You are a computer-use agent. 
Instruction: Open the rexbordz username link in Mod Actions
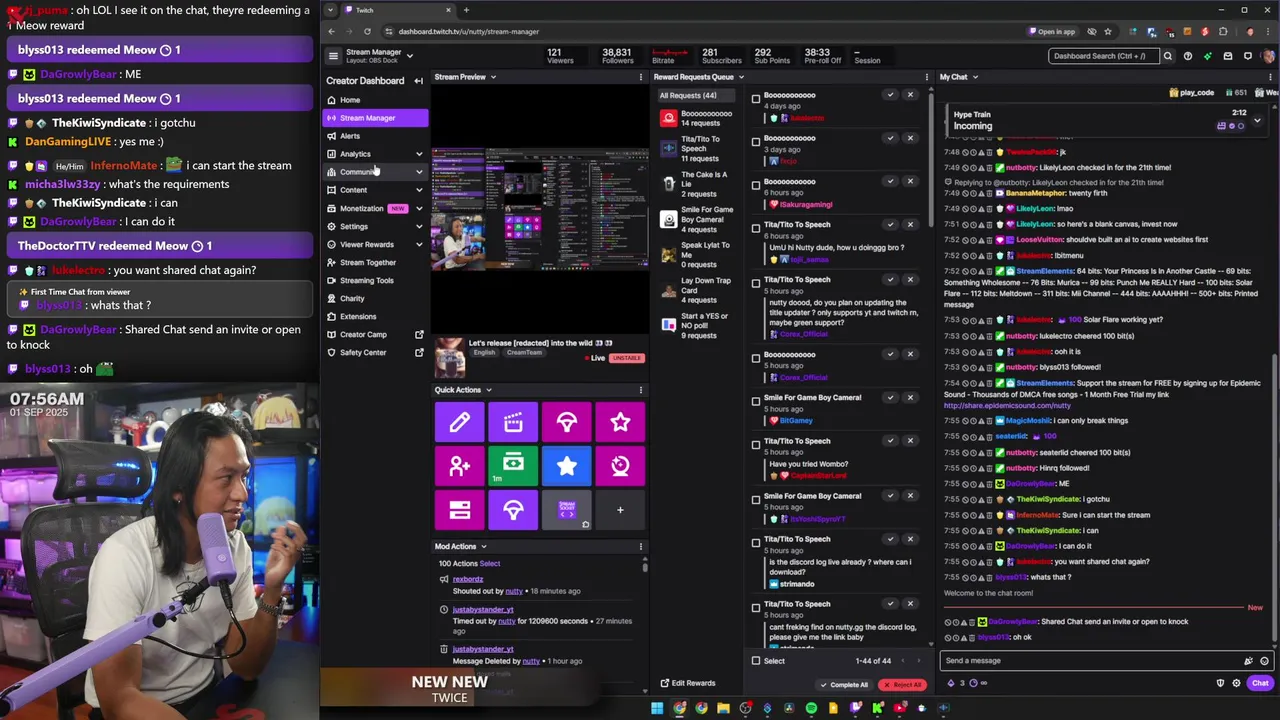468,579
